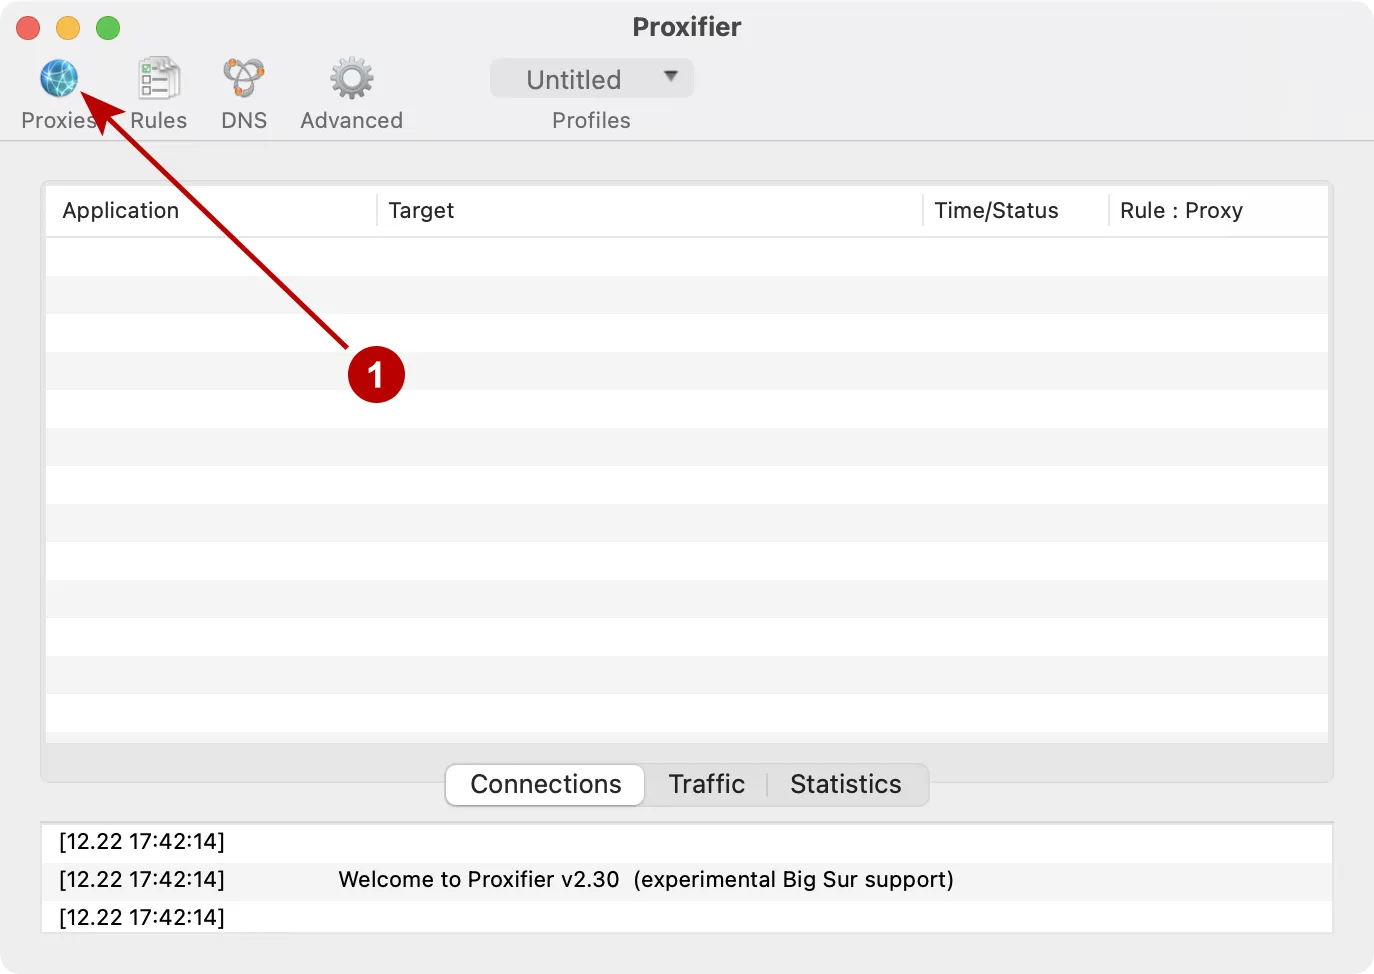
Task: Click the Time/Status column header
Action: tap(996, 210)
